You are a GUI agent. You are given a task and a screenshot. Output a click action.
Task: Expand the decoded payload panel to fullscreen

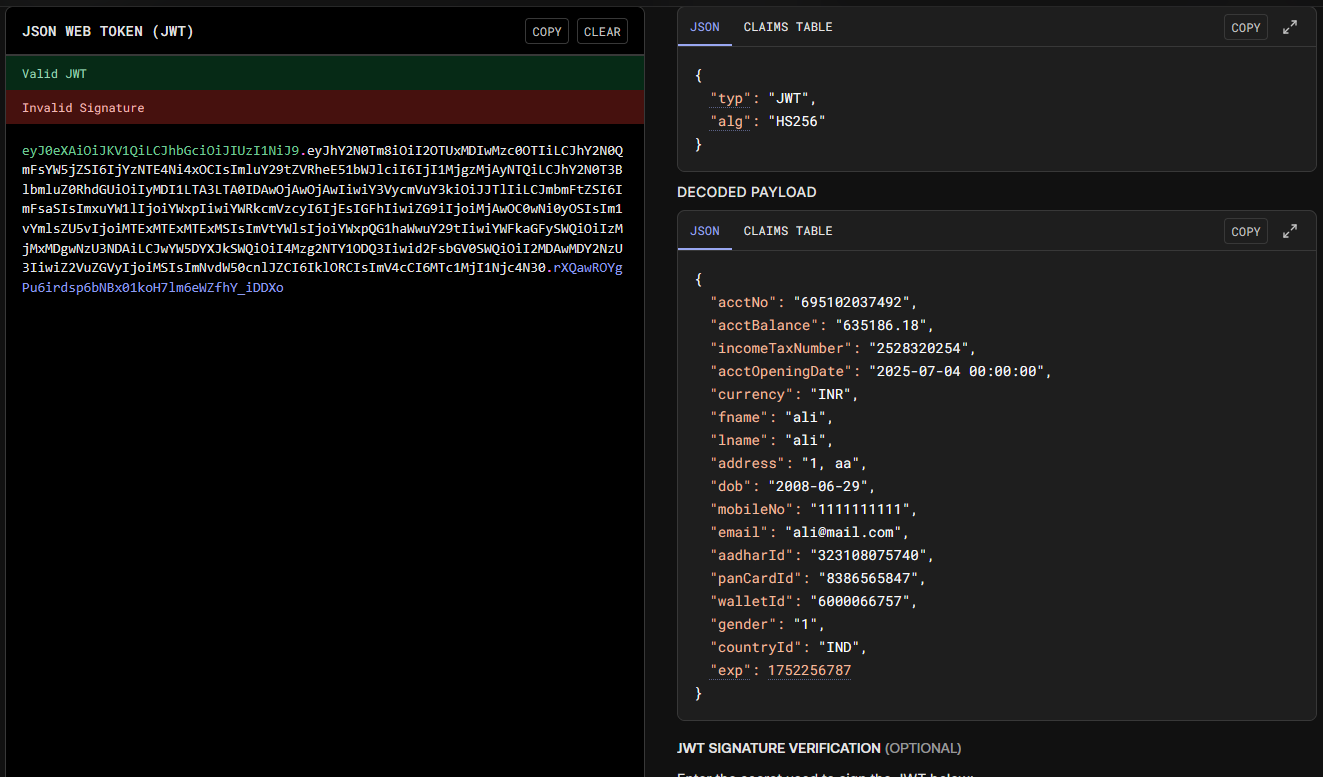click(1290, 231)
